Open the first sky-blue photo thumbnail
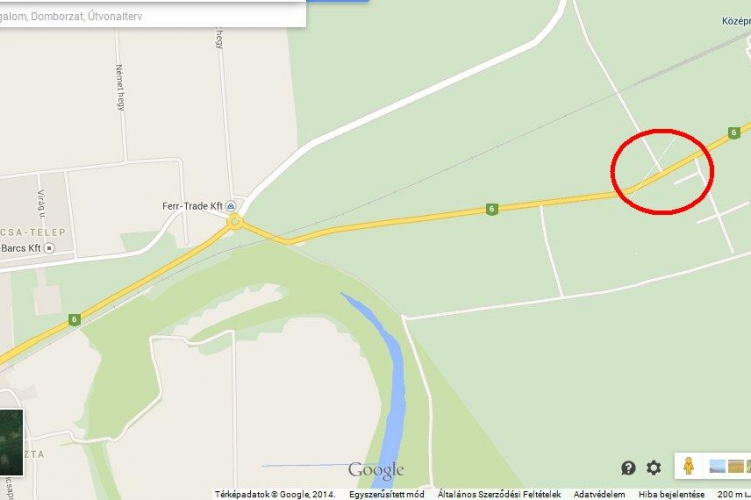The width and height of the screenshot is (751, 500). click(x=718, y=466)
